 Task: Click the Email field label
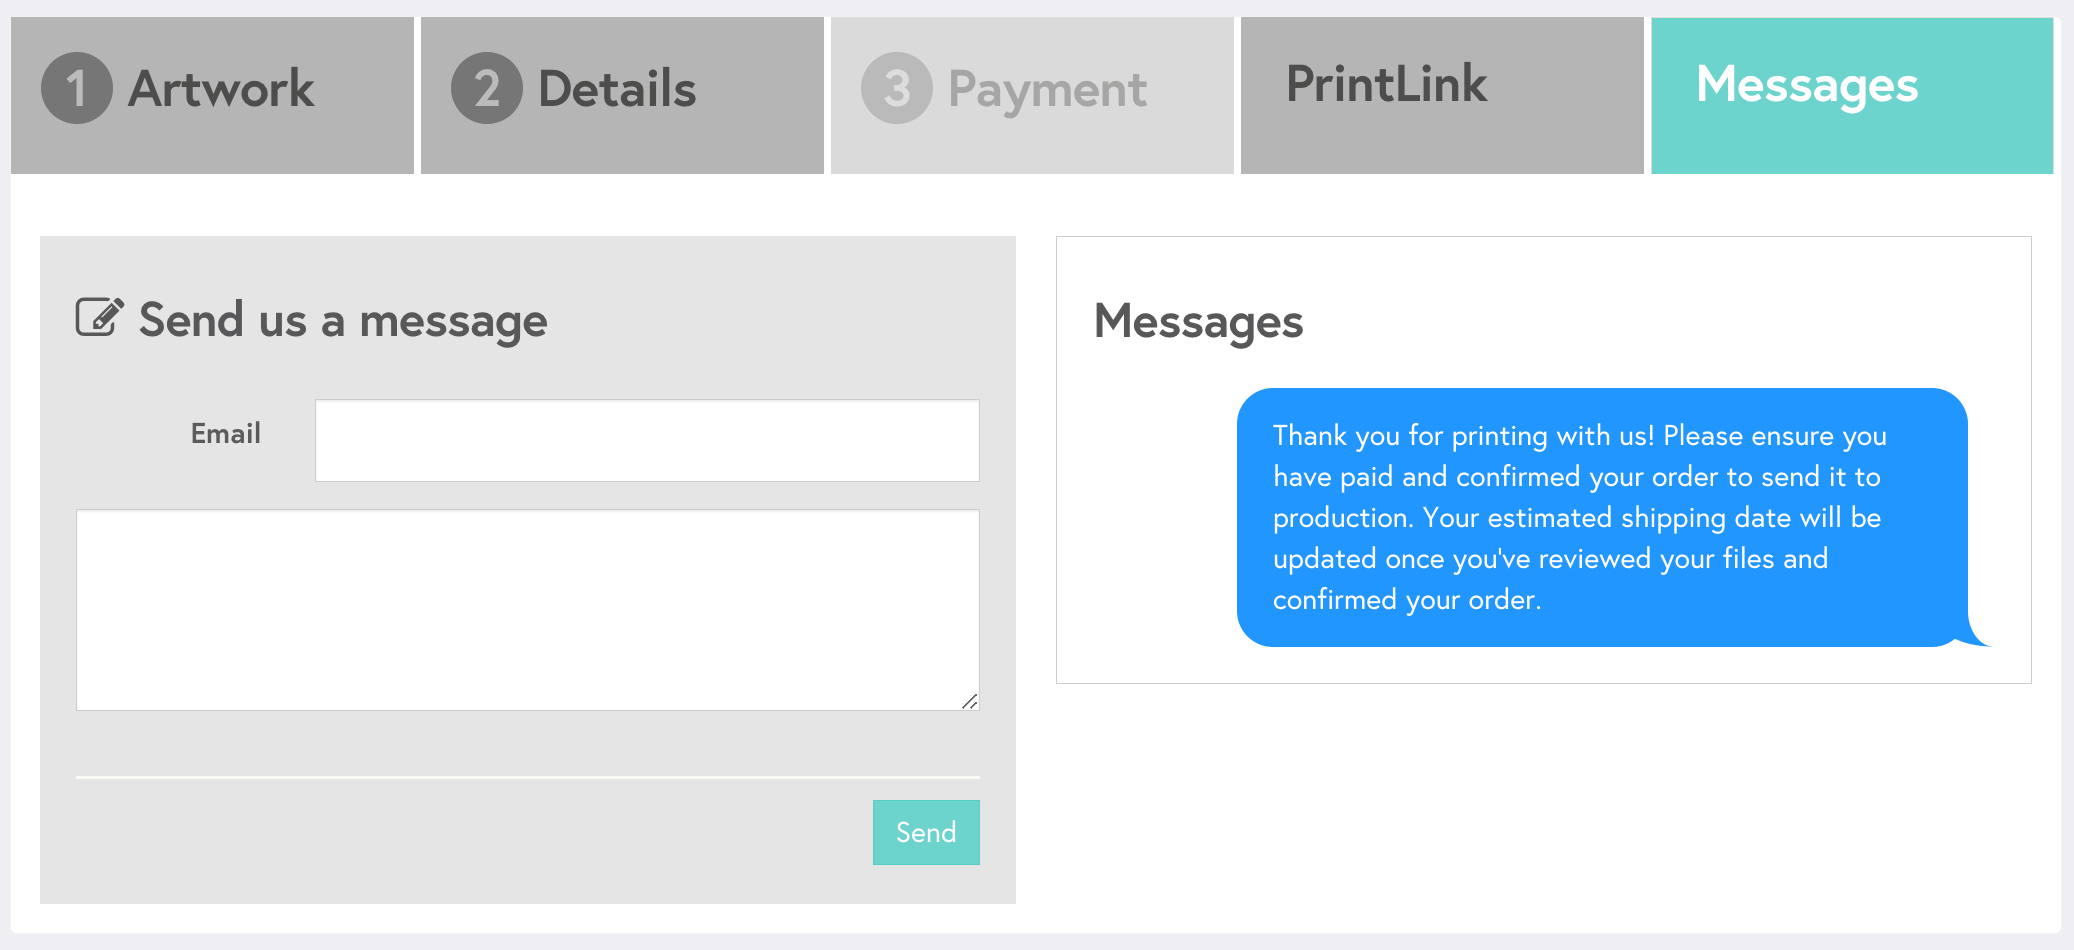[x=226, y=434]
